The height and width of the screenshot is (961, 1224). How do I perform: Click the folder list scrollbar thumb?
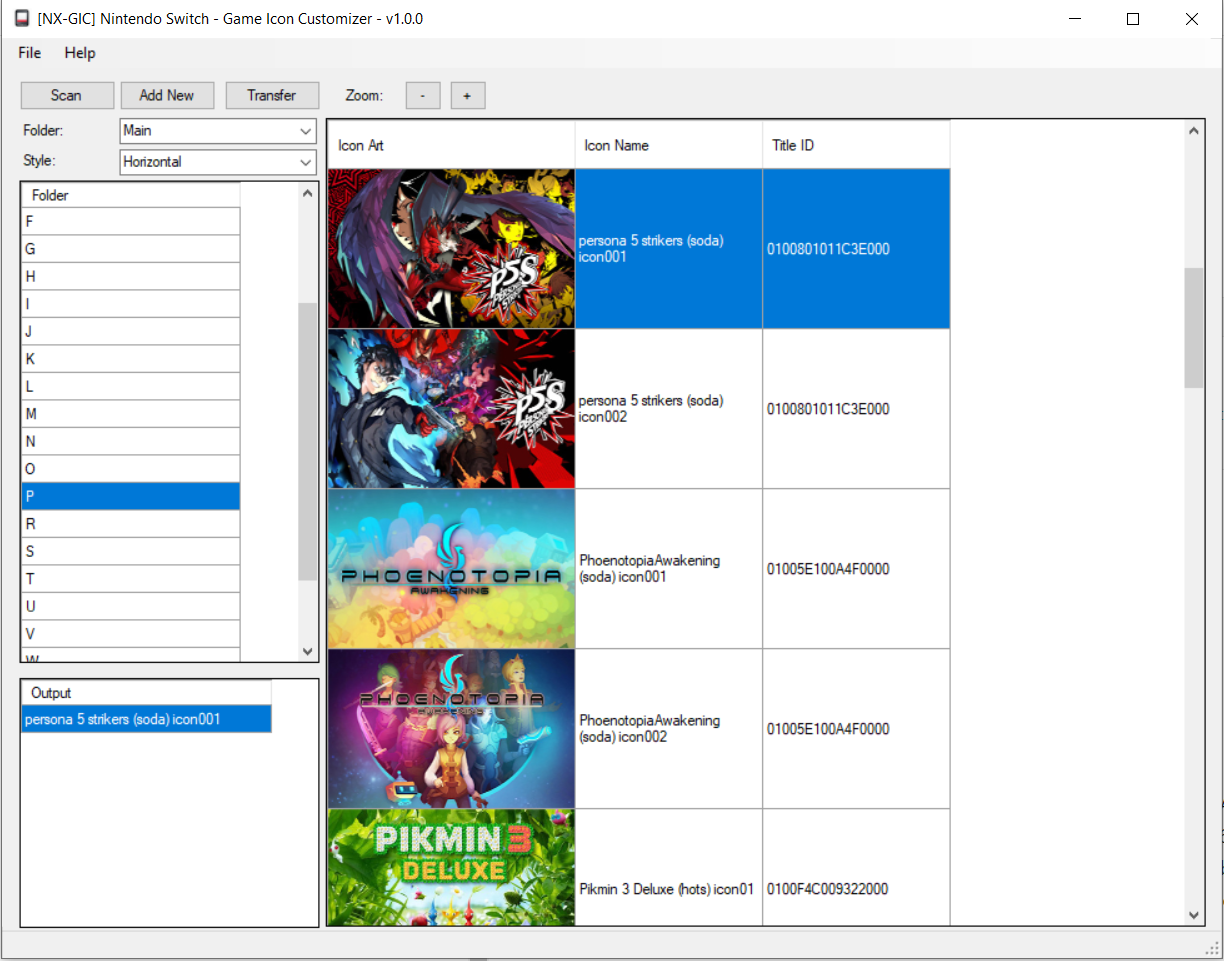(308, 441)
